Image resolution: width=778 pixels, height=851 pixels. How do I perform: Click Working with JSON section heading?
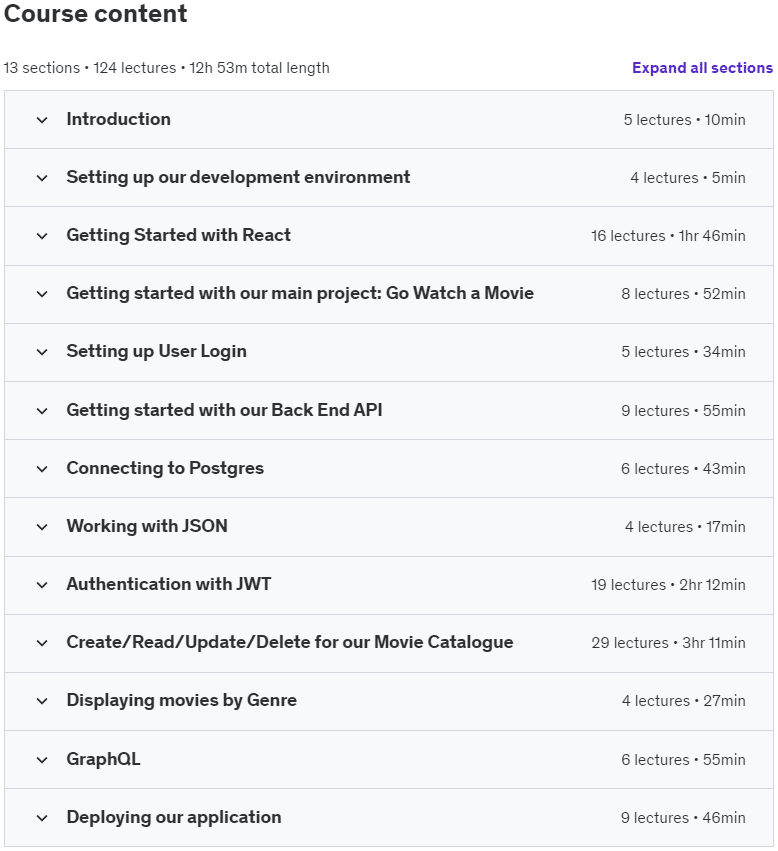tap(147, 526)
